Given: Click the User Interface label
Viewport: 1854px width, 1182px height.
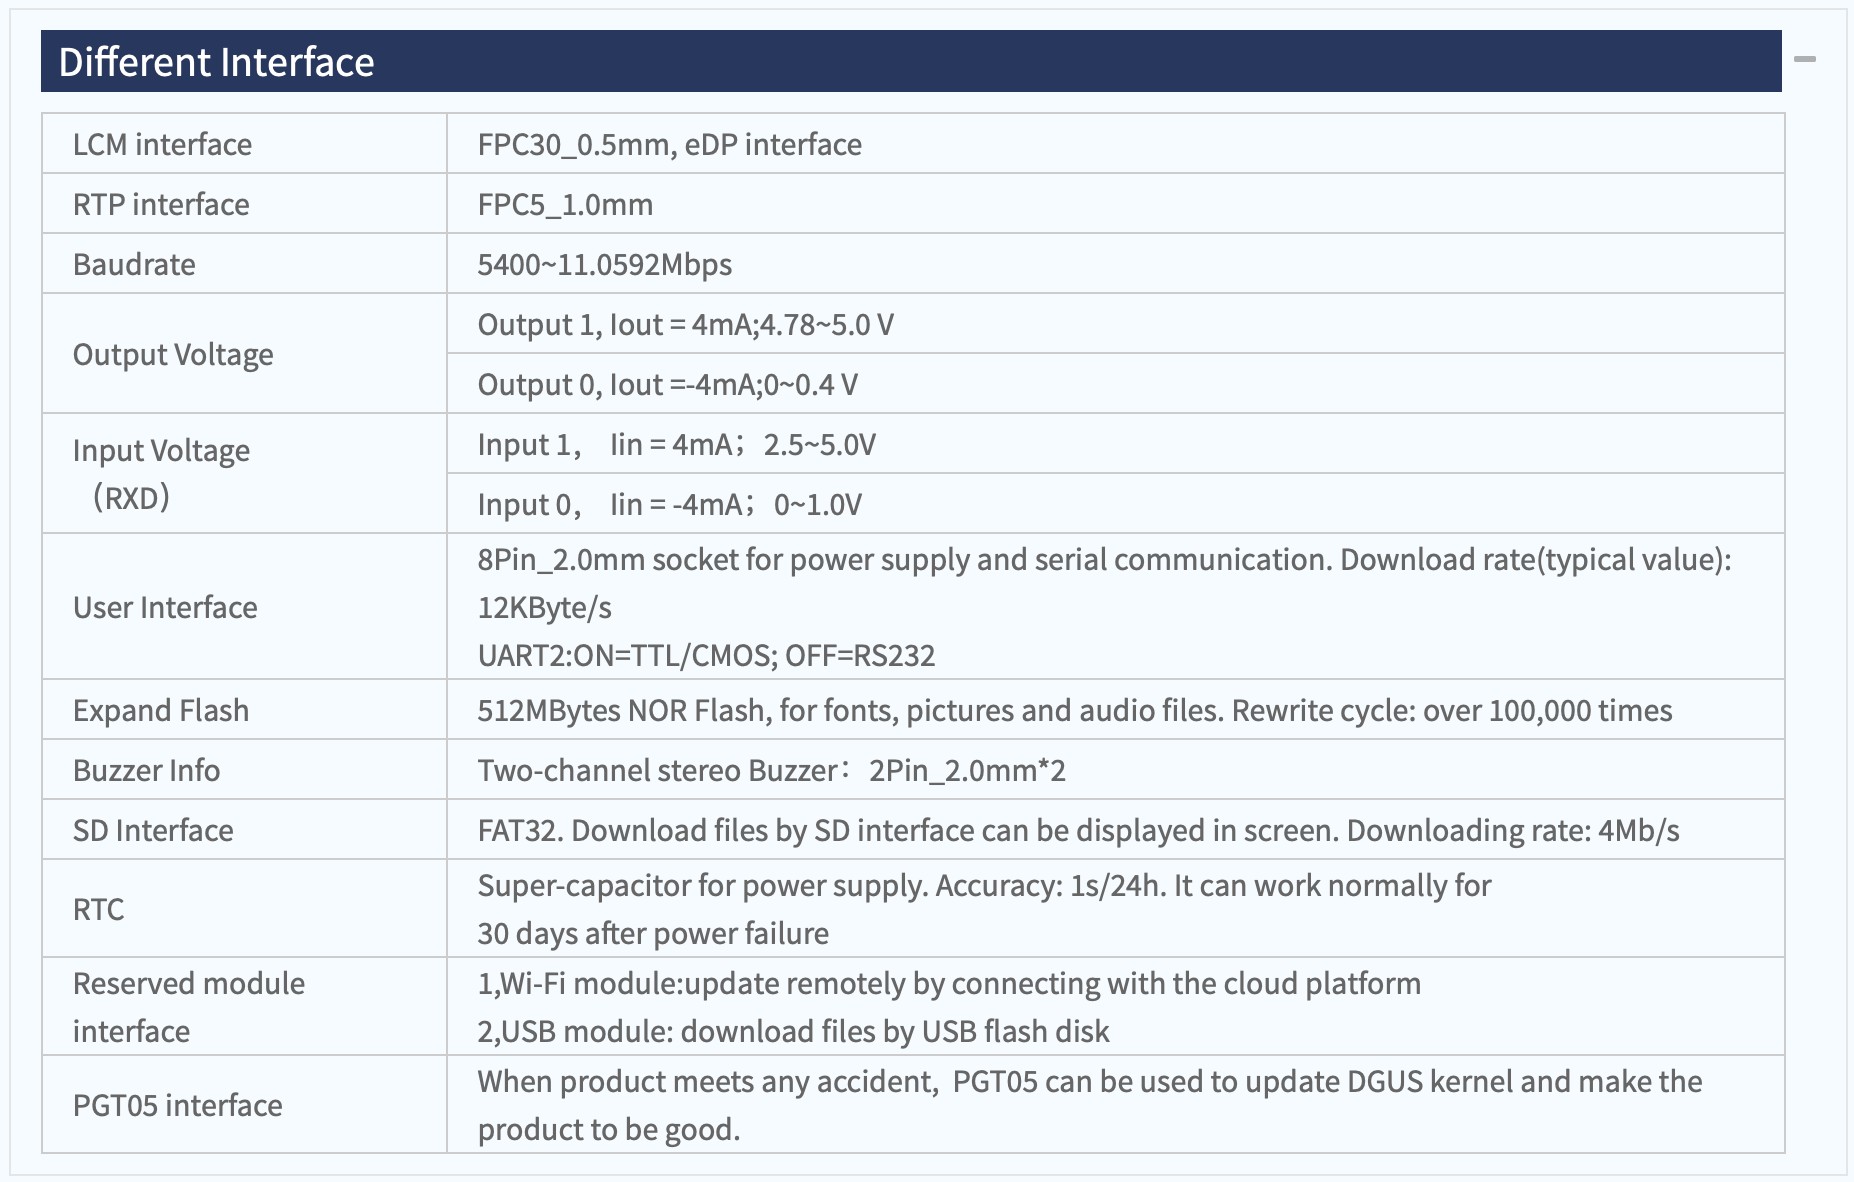Looking at the screenshot, I should 165,607.
